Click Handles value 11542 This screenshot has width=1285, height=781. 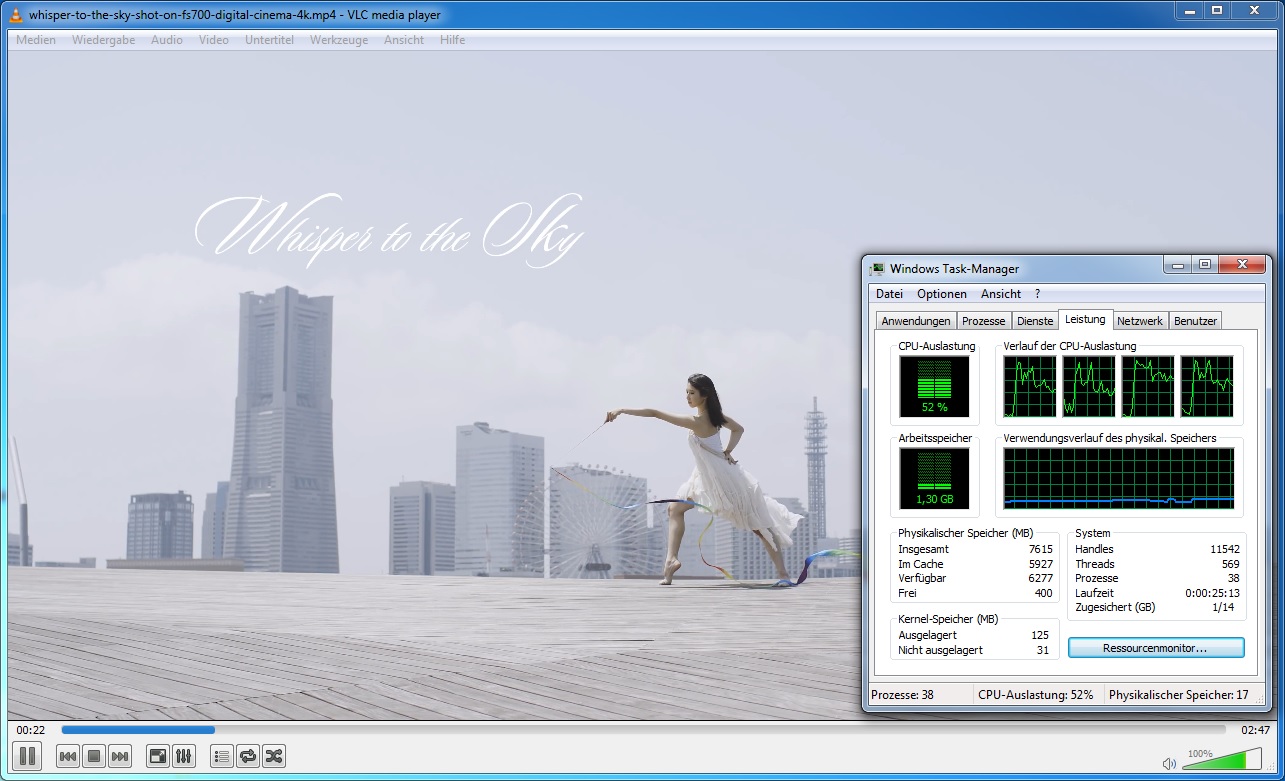[x=1225, y=549]
